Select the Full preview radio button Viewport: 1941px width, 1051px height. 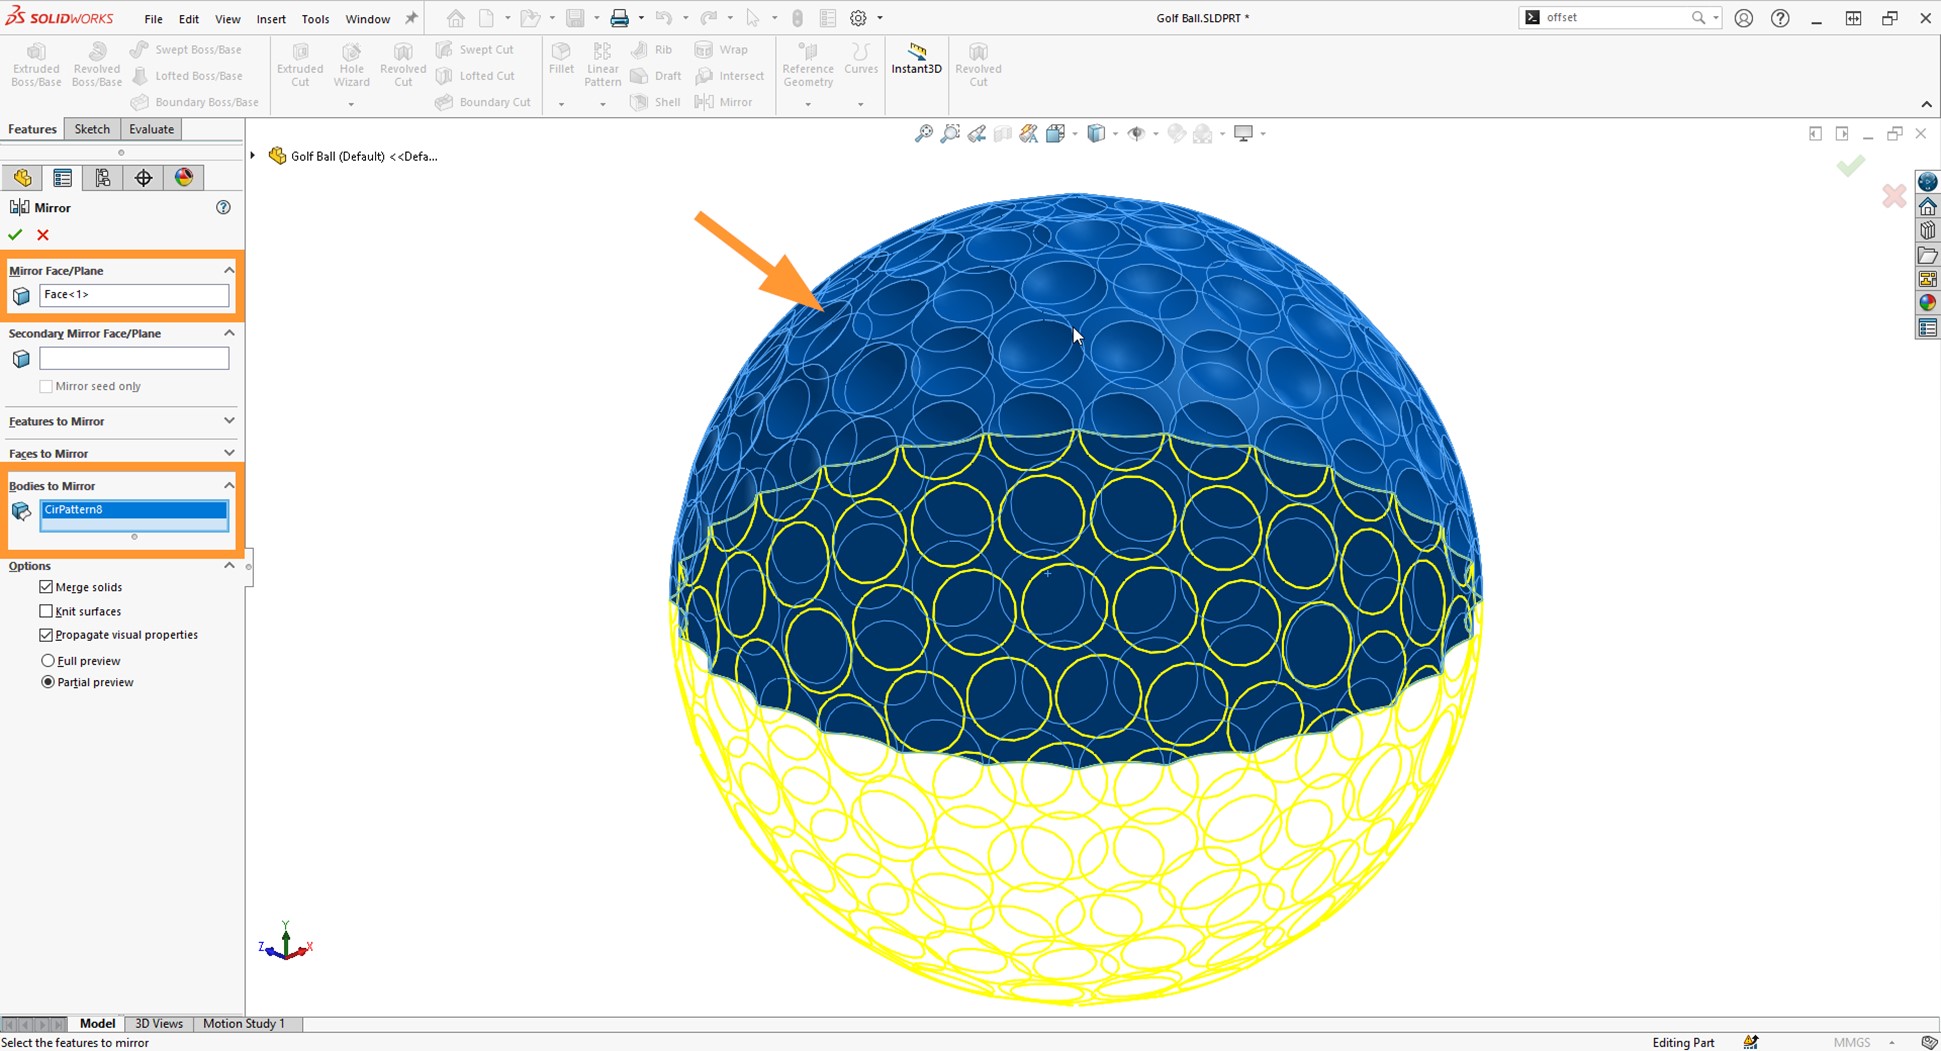(48, 660)
